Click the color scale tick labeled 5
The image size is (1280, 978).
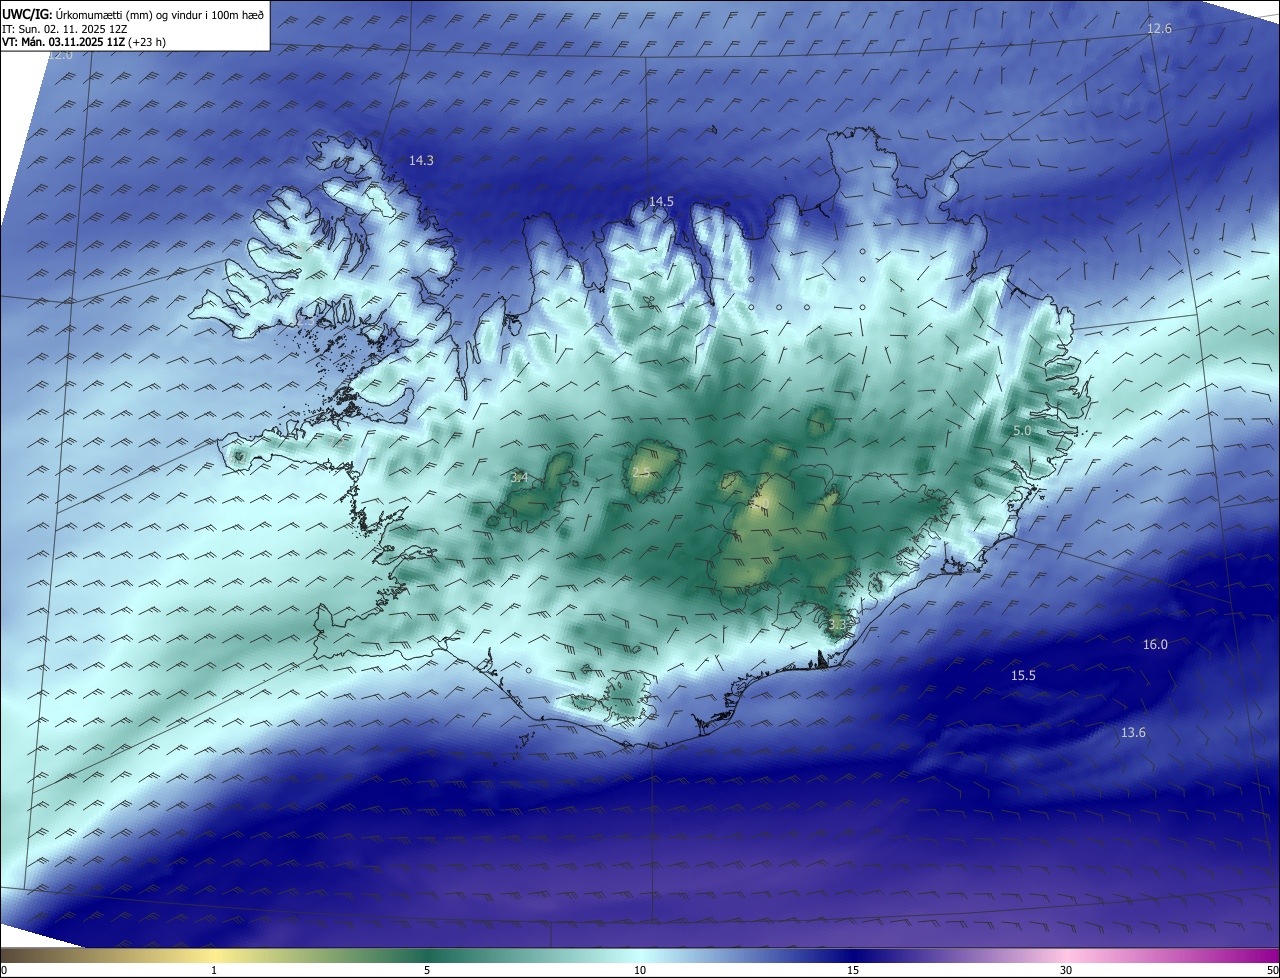point(427,970)
